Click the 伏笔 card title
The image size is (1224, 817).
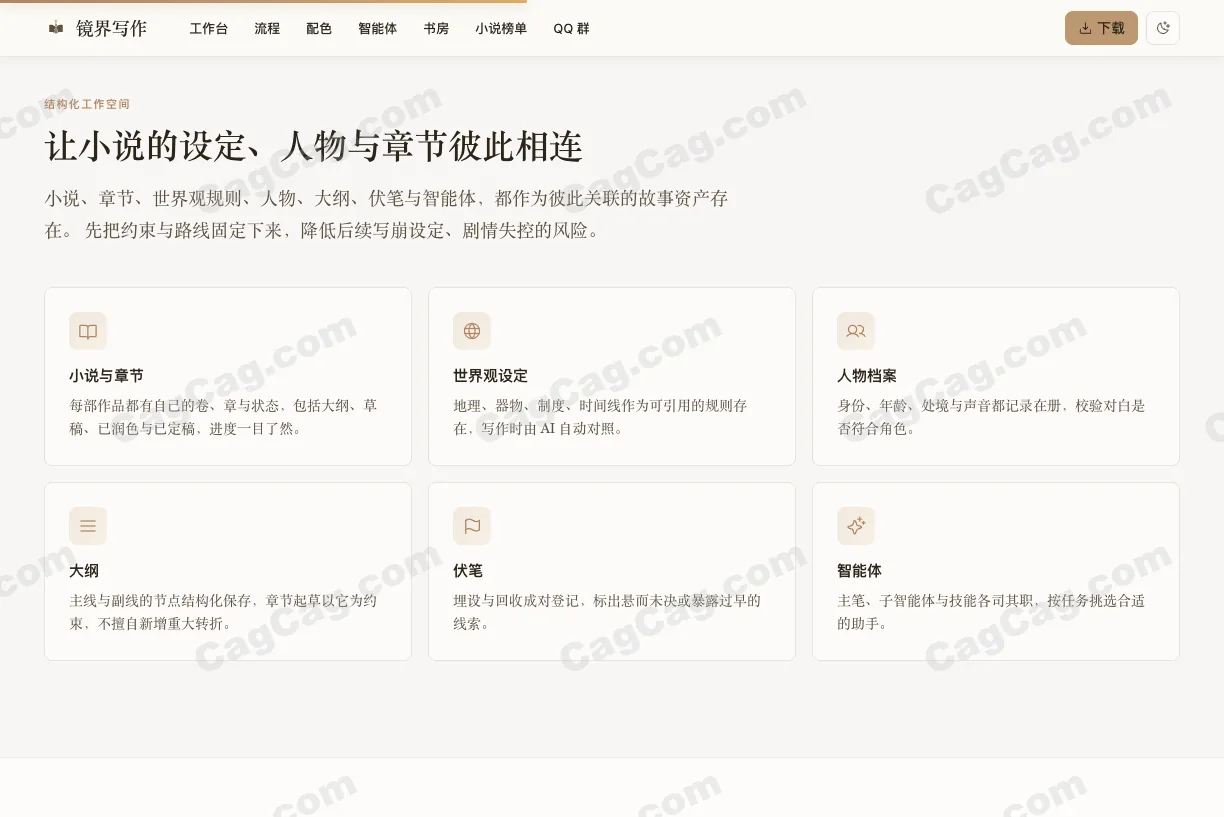pos(468,571)
